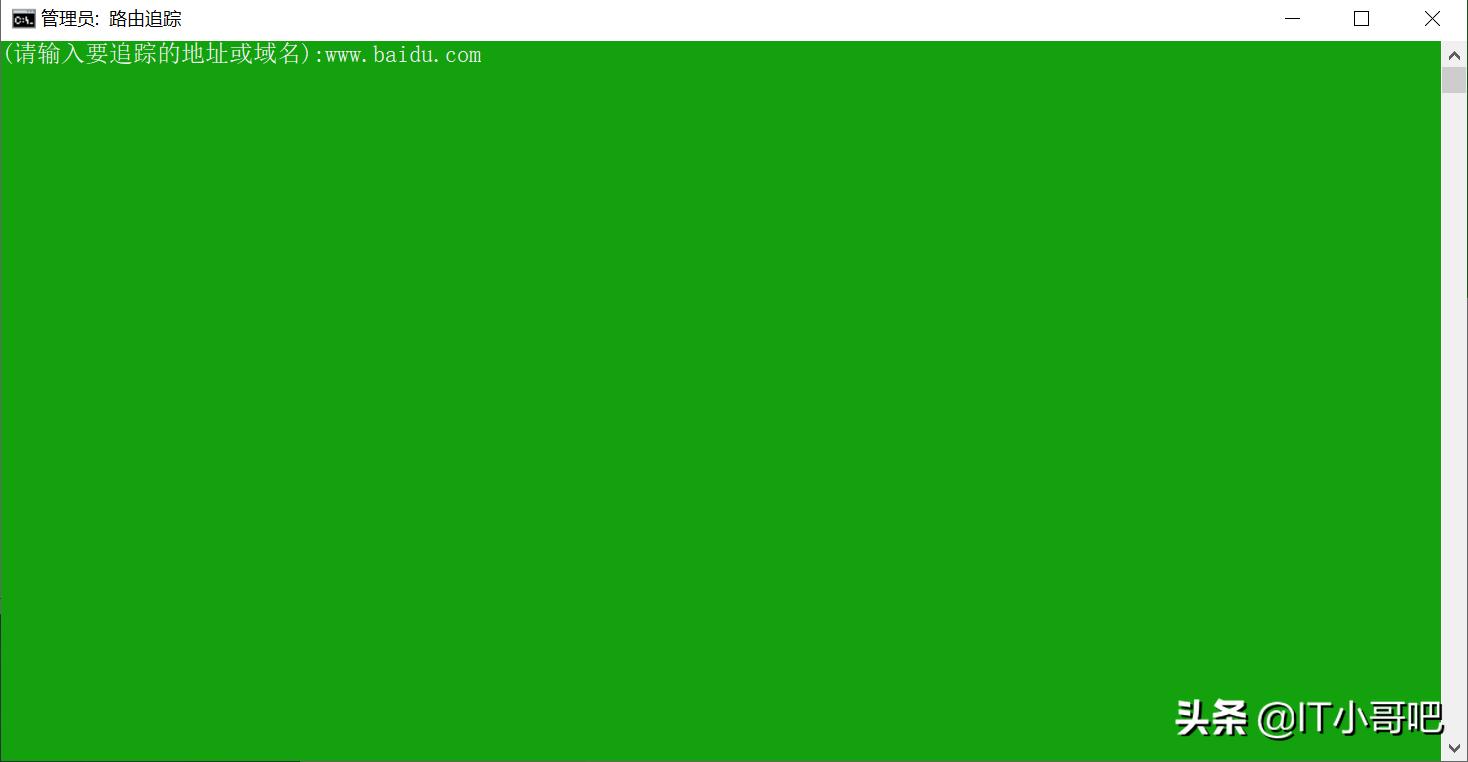Click the scrollbar up arrow
This screenshot has height=762, width=1468.
(x=1454, y=55)
